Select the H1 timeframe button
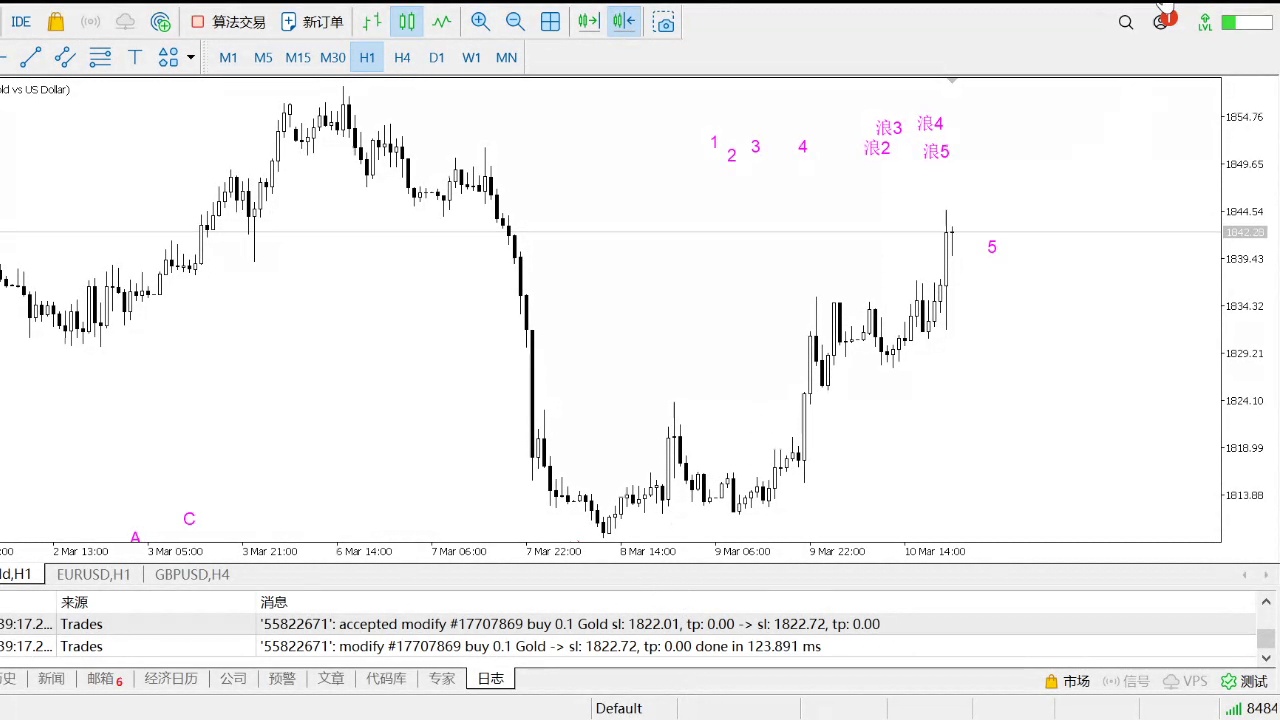 pyautogui.click(x=367, y=58)
